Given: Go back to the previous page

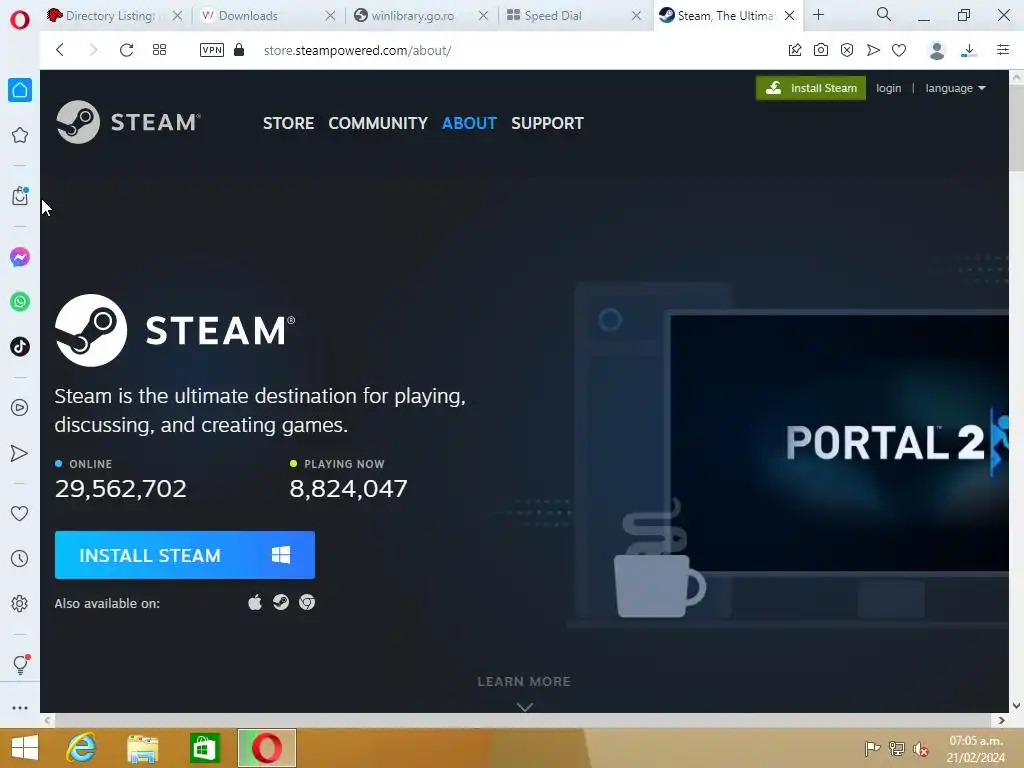Looking at the screenshot, I should [x=60, y=50].
